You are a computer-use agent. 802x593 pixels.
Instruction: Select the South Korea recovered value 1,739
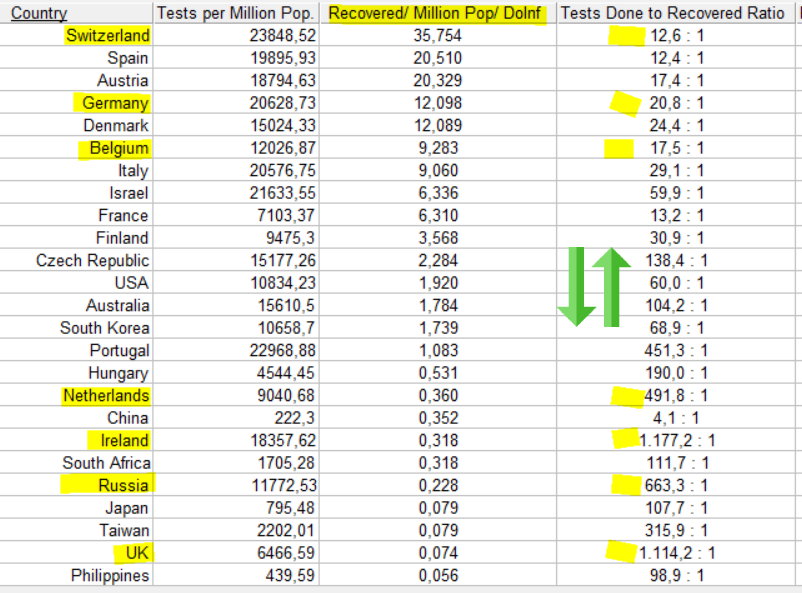(x=438, y=328)
